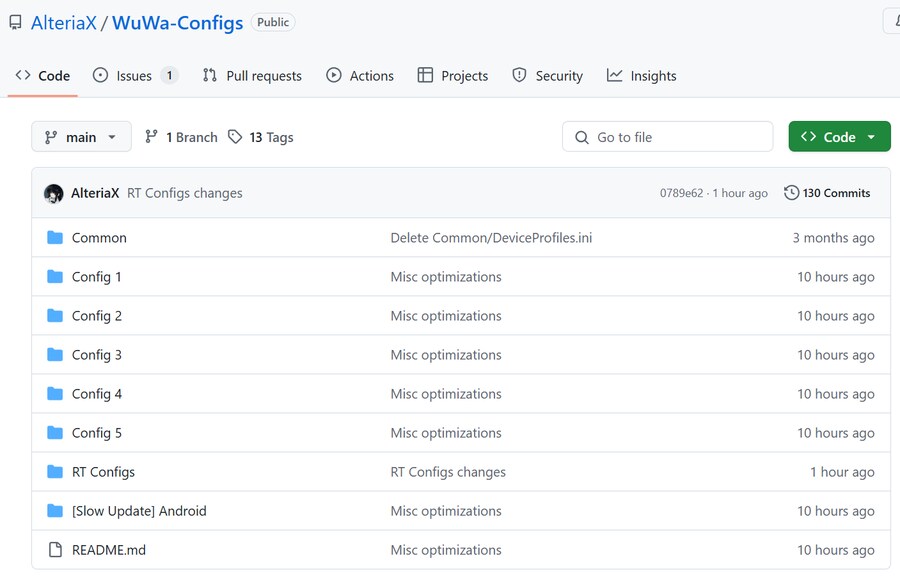Open the WuWa-Configs repository link
This screenshot has height=579, width=900.
point(177,22)
